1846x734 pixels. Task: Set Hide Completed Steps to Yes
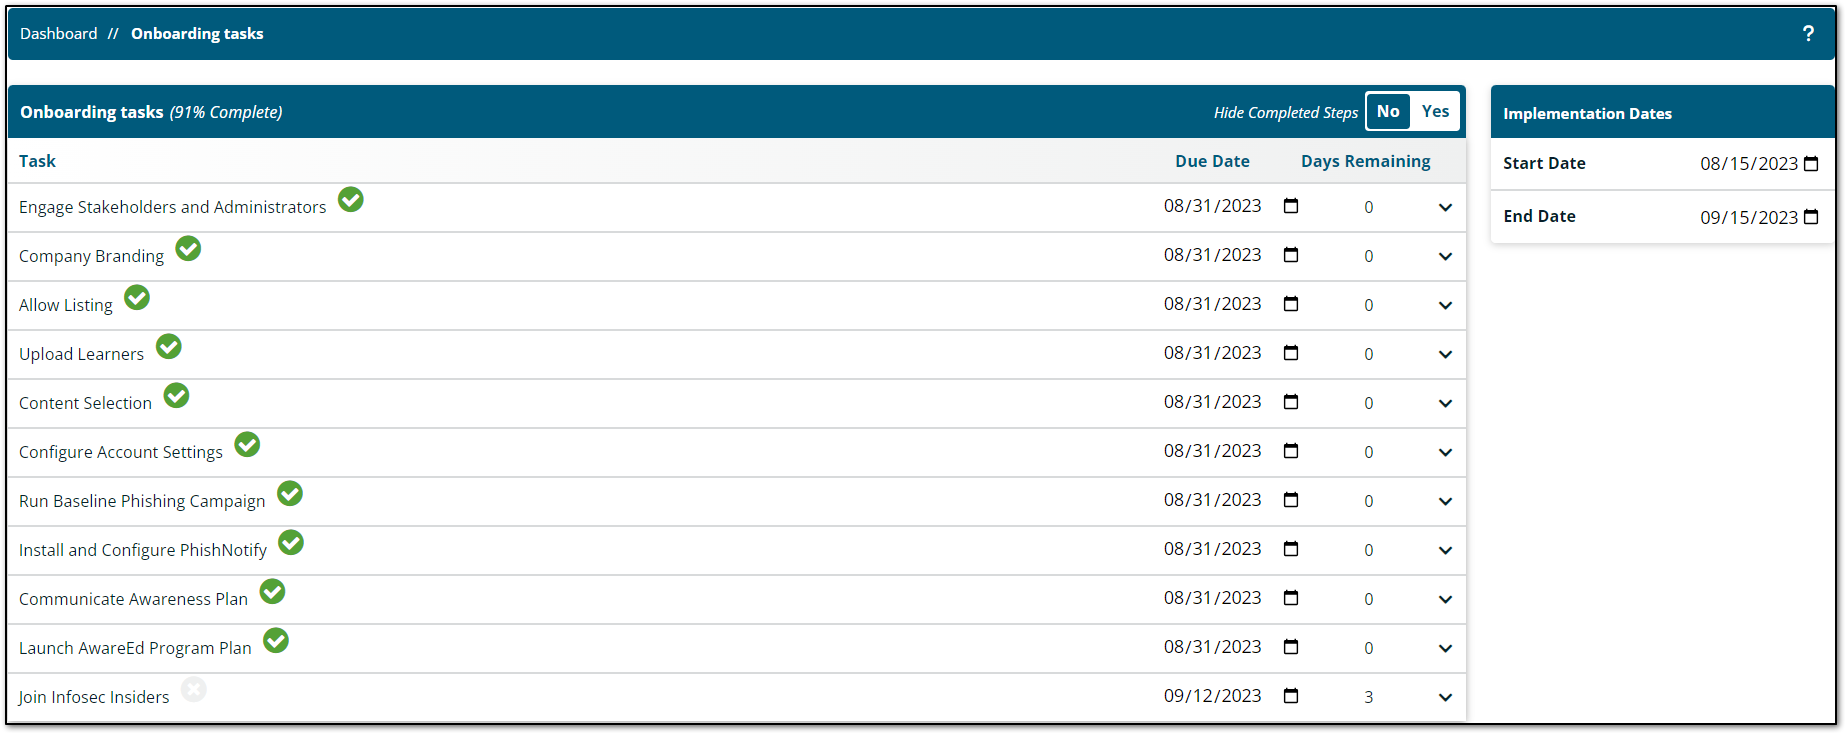pyautogui.click(x=1435, y=112)
